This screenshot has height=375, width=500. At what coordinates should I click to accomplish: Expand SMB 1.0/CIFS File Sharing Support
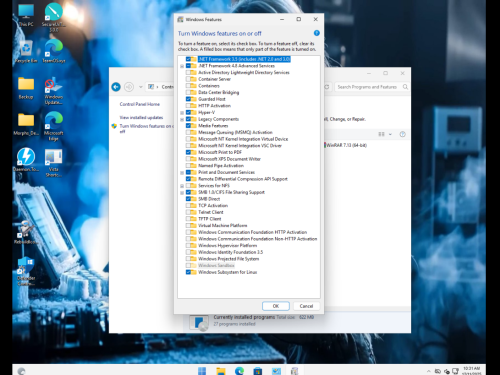[182, 193]
